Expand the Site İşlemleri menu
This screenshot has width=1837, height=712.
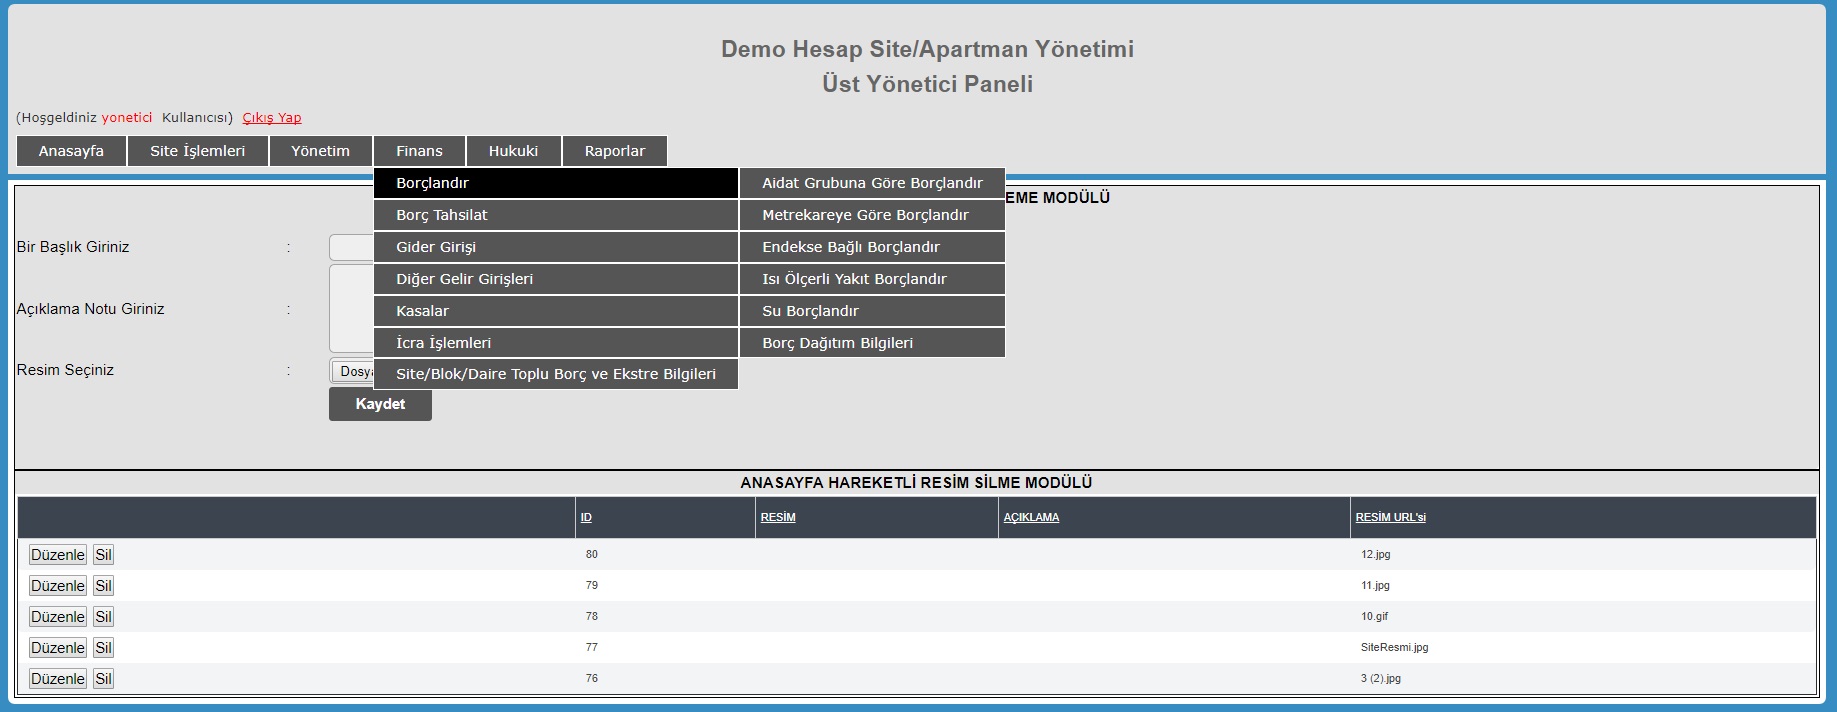pos(197,151)
